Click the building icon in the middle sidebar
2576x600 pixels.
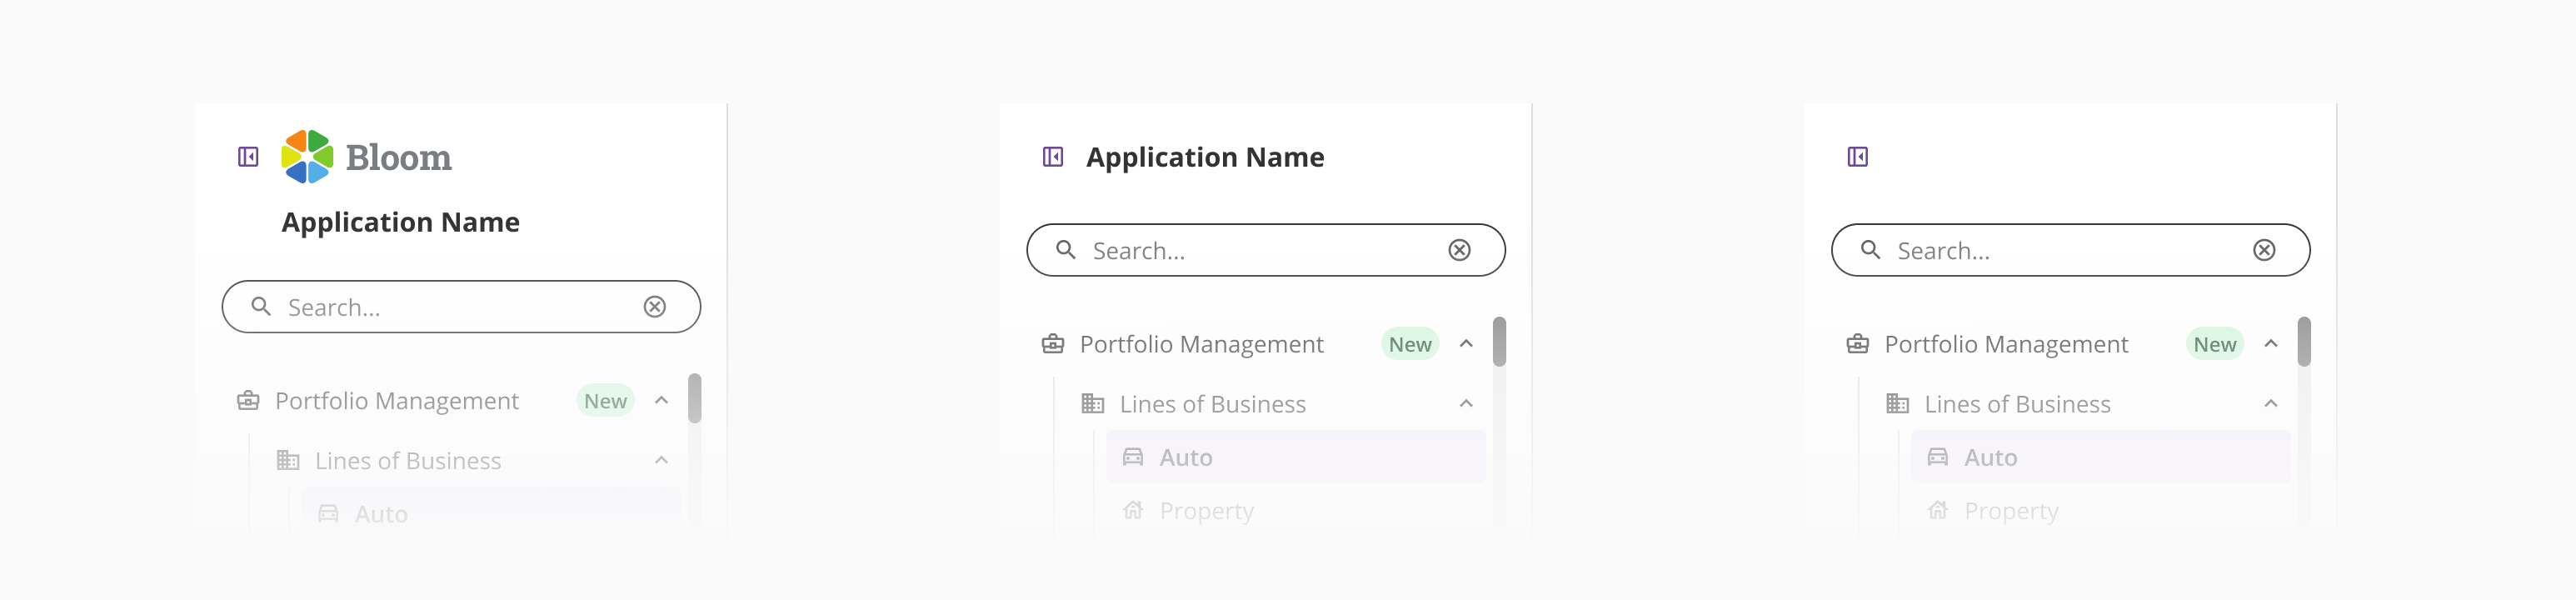[1093, 404]
